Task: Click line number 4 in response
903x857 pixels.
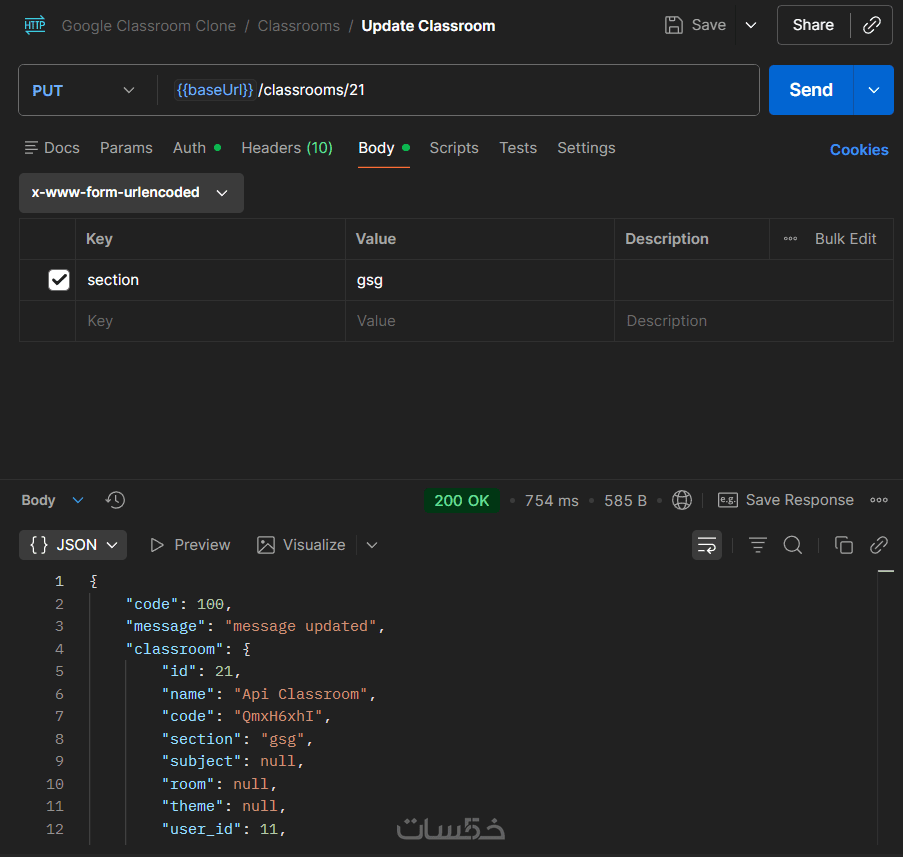Action: click(x=59, y=649)
